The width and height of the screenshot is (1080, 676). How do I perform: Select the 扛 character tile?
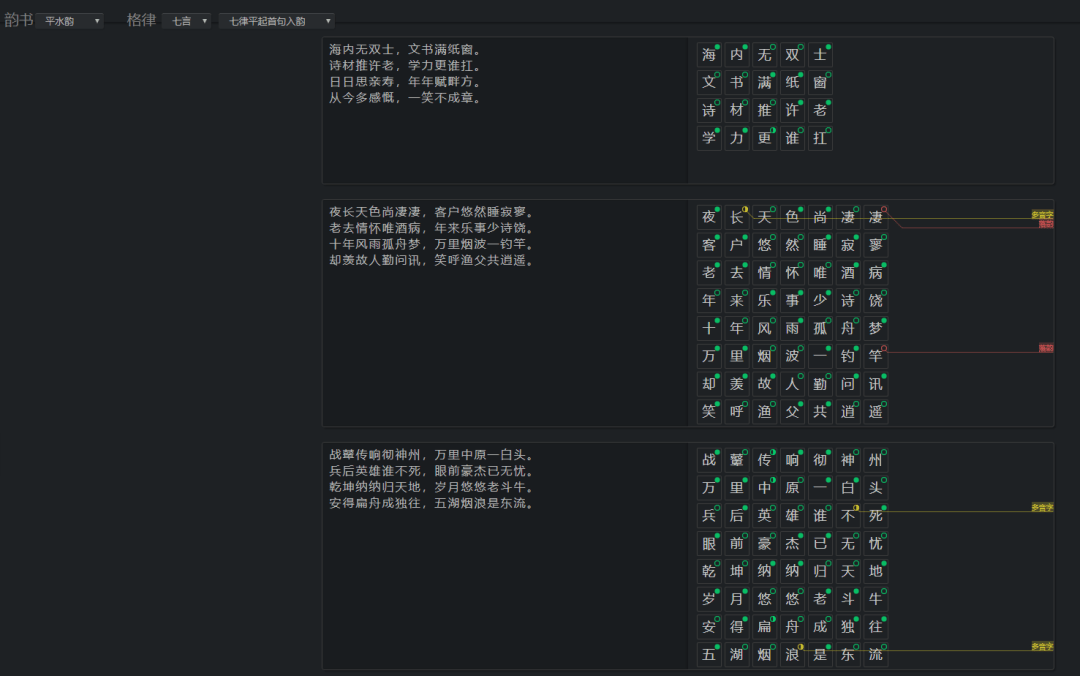pos(820,138)
